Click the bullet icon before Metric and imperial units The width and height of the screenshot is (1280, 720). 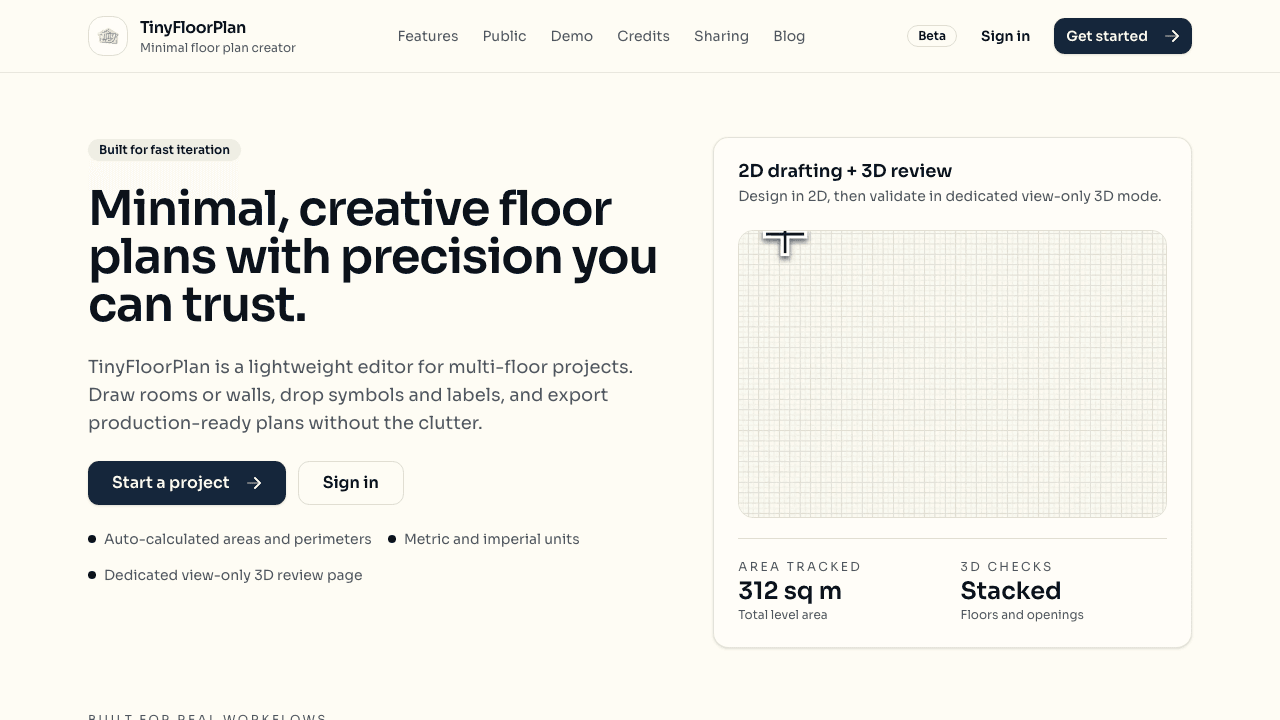[x=390, y=539]
